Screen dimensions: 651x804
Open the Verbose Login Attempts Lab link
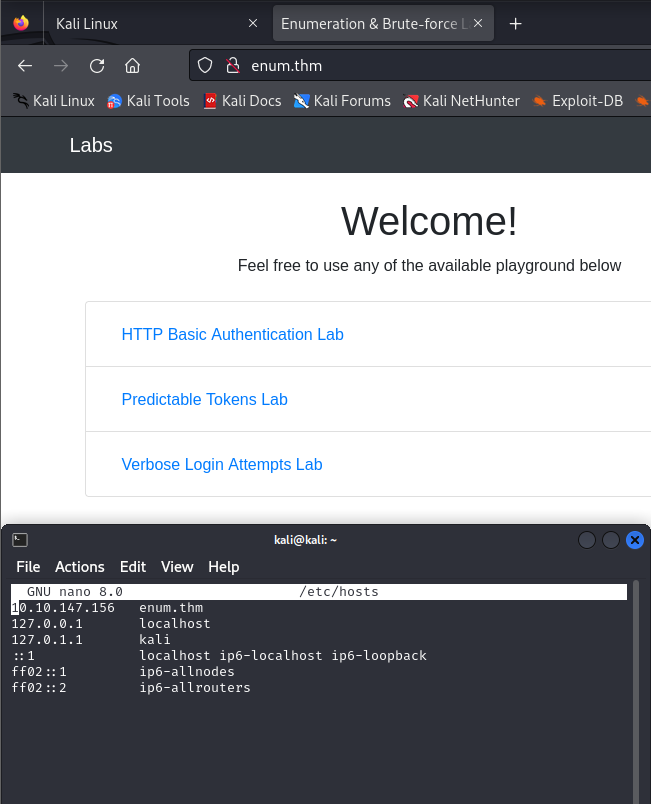[222, 464]
